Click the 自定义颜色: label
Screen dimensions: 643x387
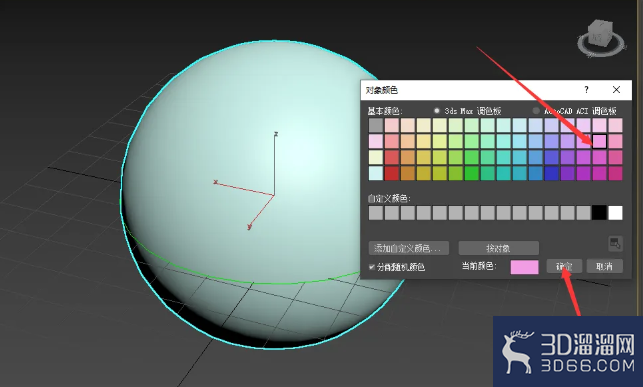pos(389,198)
